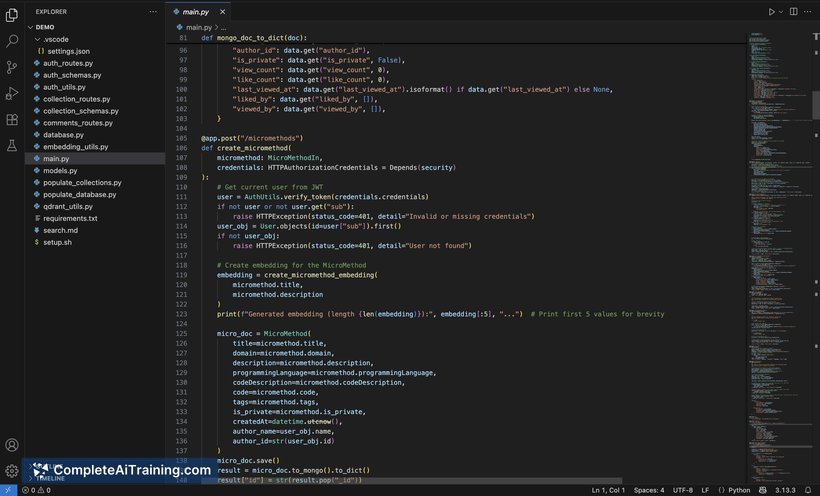Screen dimensions: 820x496
Task: Change end of line sequence LF
Action: click(x=705, y=490)
